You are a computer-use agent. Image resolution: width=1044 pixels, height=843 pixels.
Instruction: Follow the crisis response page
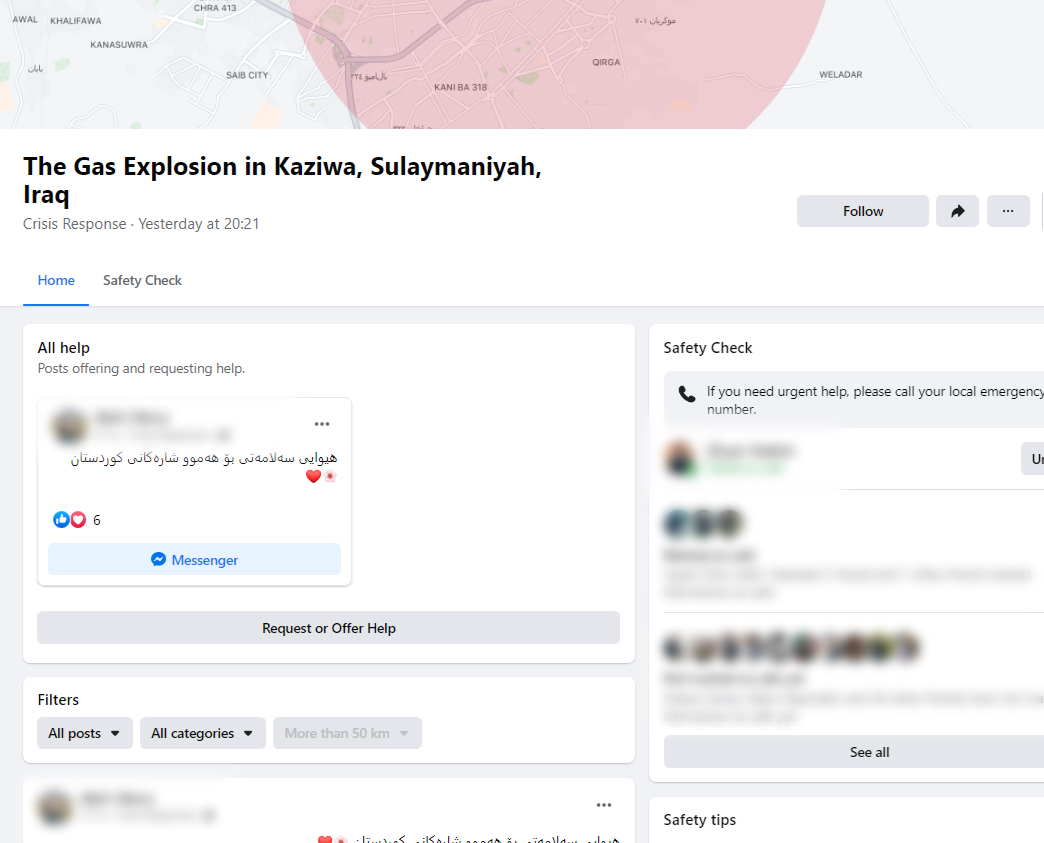click(x=862, y=211)
